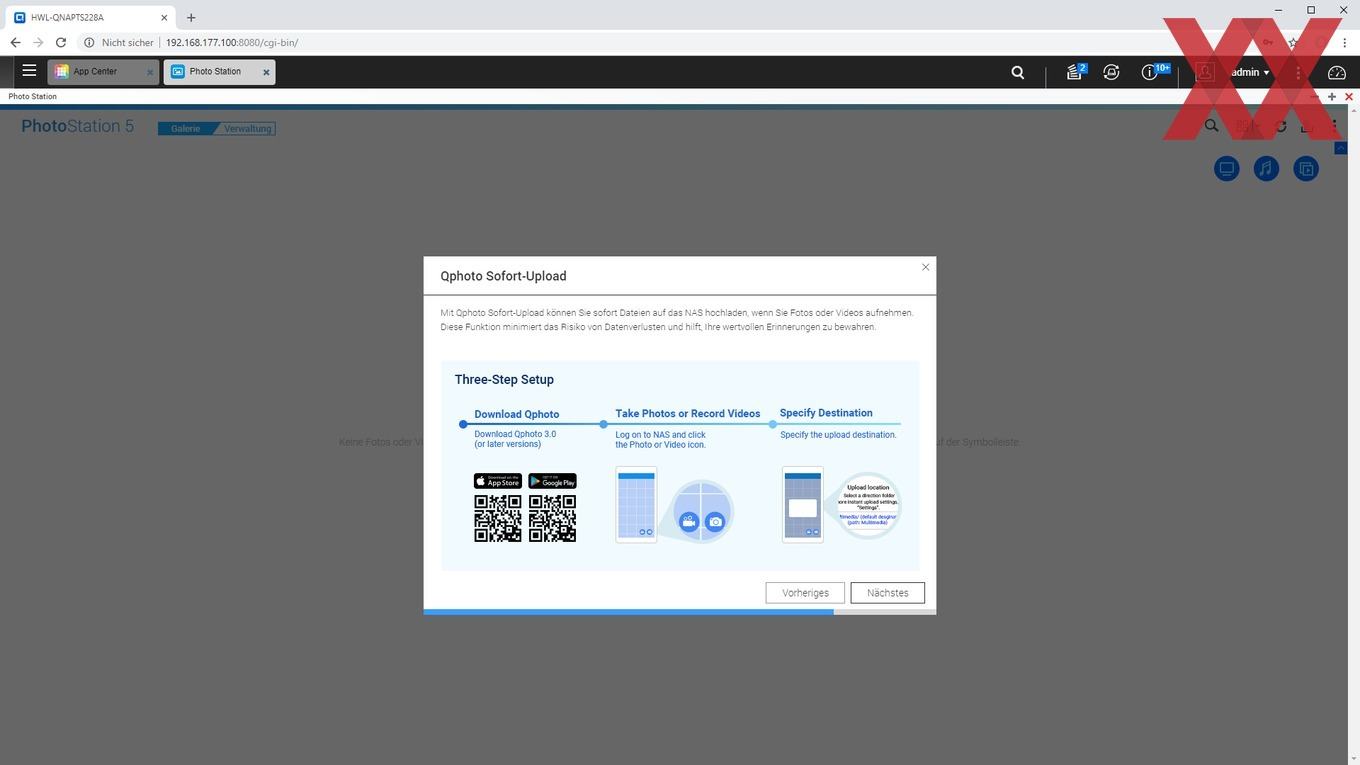Maximize the Photo Station window with plus icon

(x=1332, y=97)
